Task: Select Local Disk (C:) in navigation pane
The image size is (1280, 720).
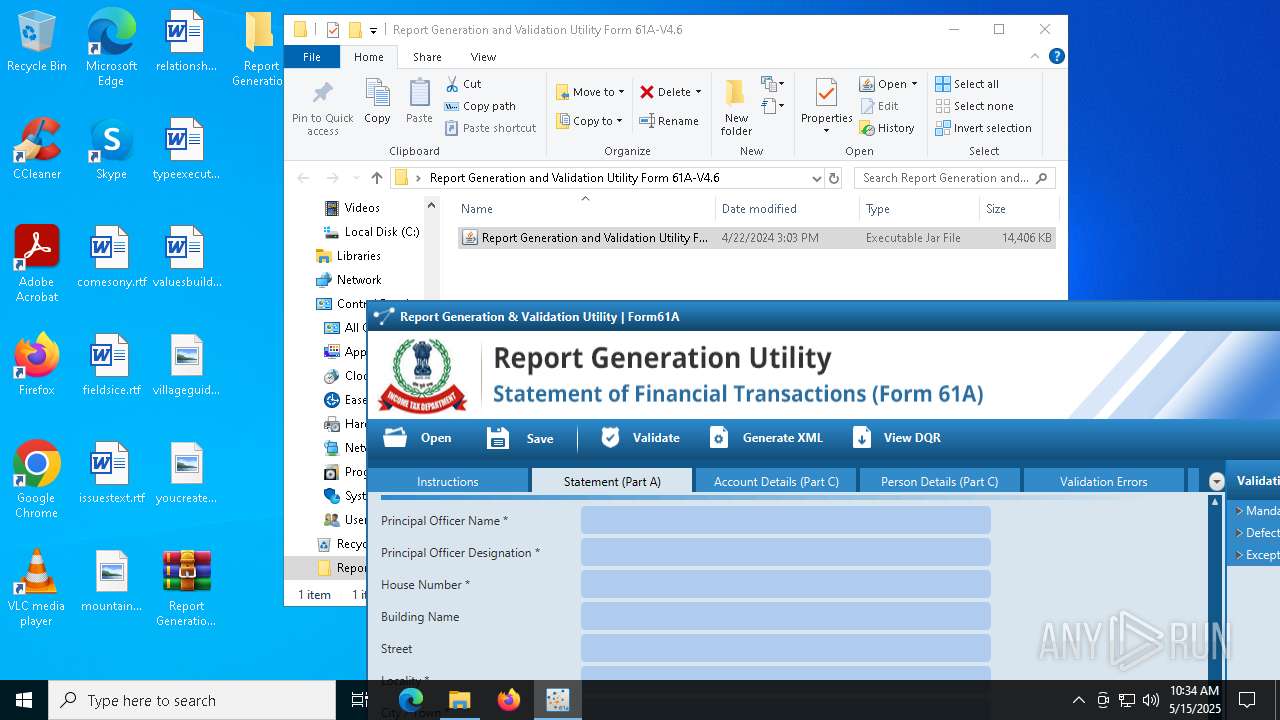Action: [371, 232]
